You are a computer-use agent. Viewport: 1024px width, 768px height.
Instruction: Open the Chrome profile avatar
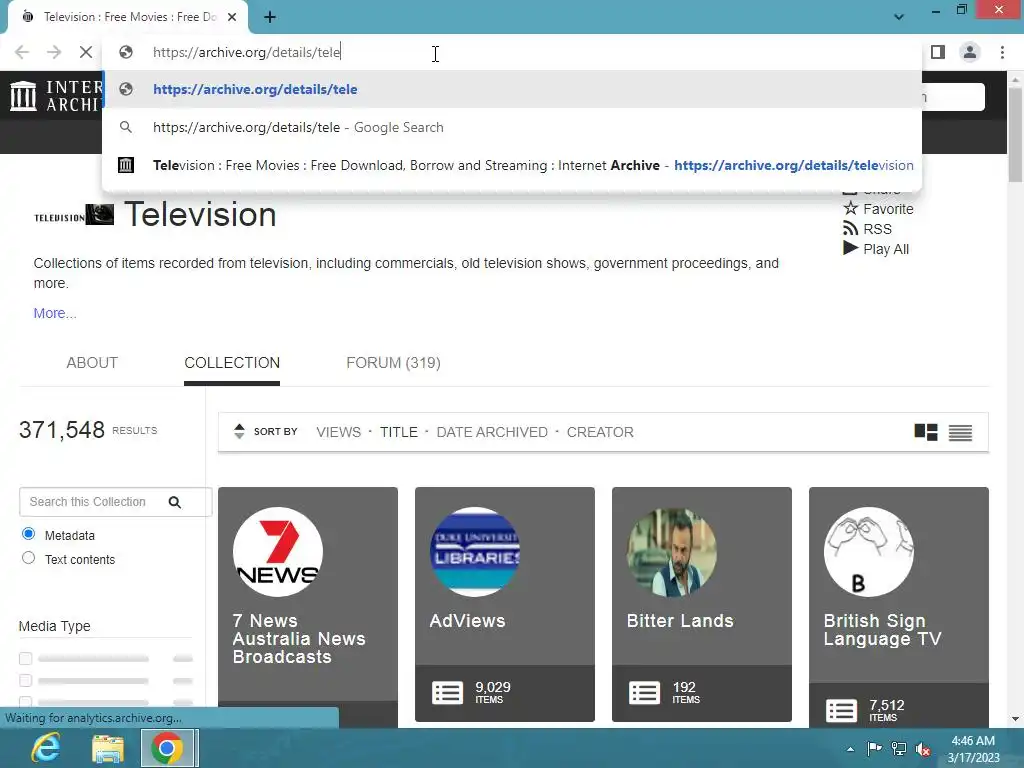tap(970, 52)
